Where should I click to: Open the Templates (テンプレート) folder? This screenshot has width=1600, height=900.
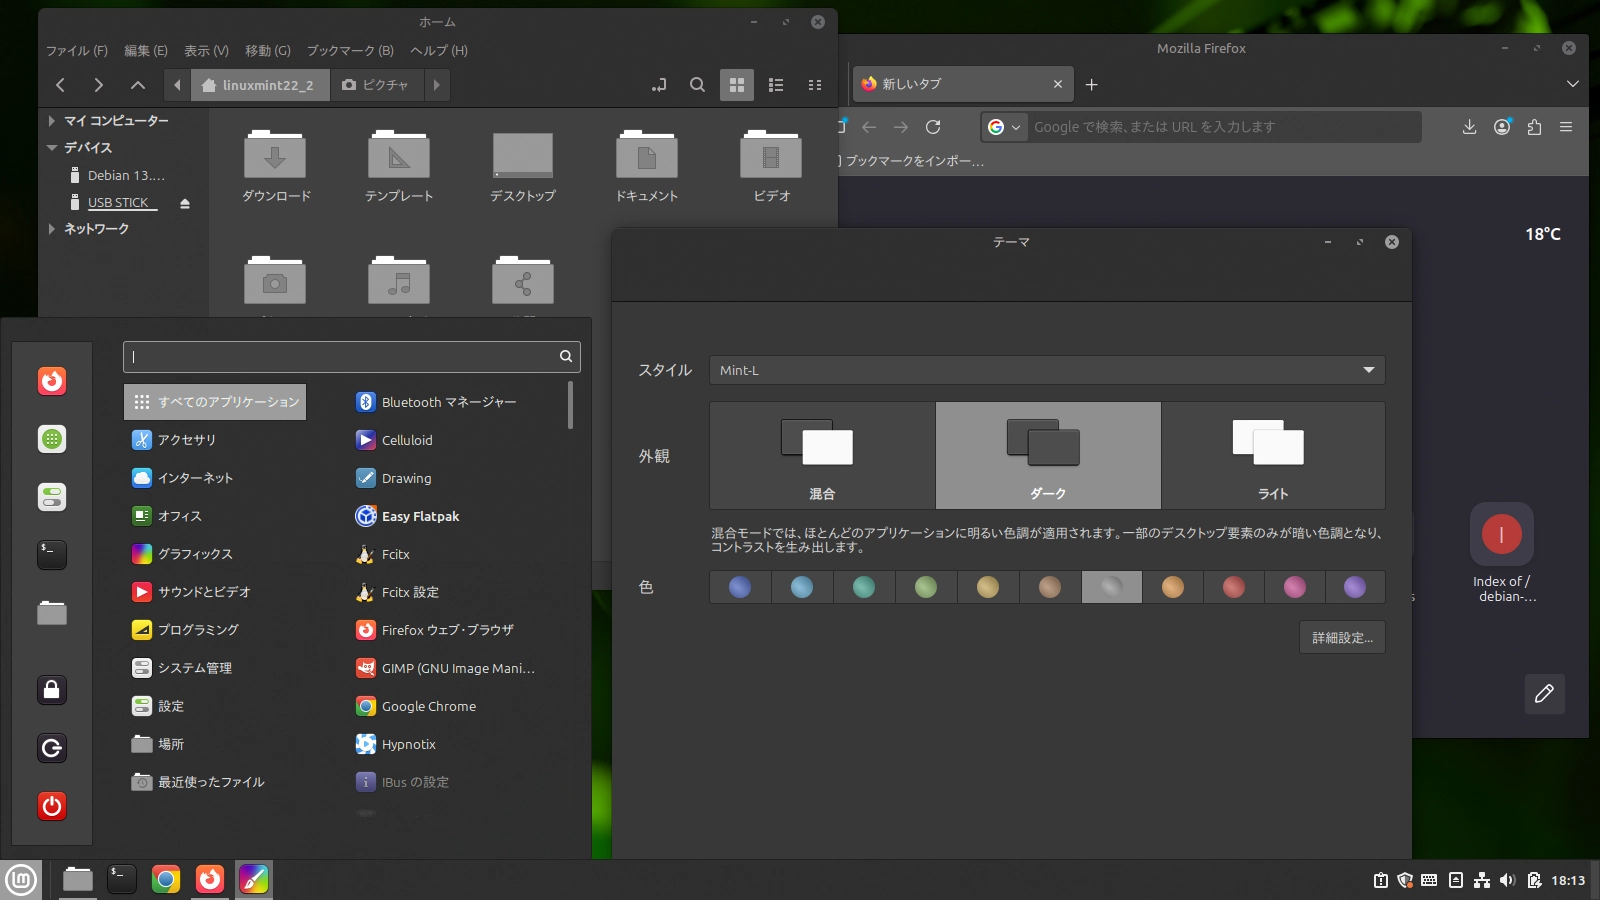tap(399, 167)
